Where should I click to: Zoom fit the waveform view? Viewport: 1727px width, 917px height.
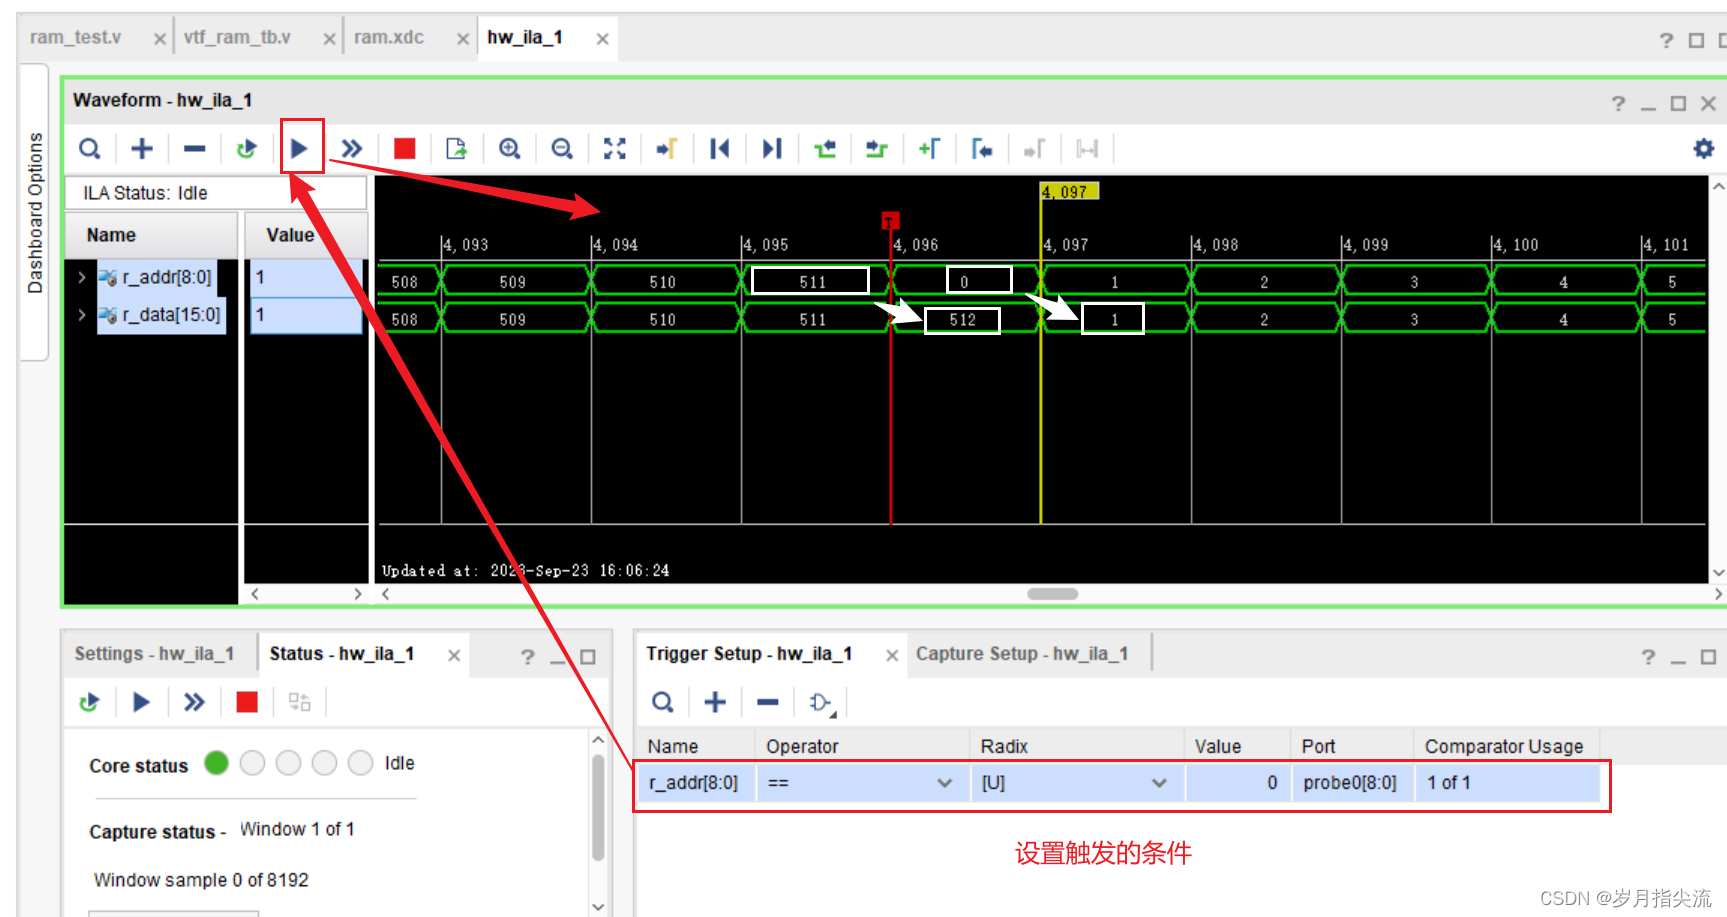(x=615, y=149)
